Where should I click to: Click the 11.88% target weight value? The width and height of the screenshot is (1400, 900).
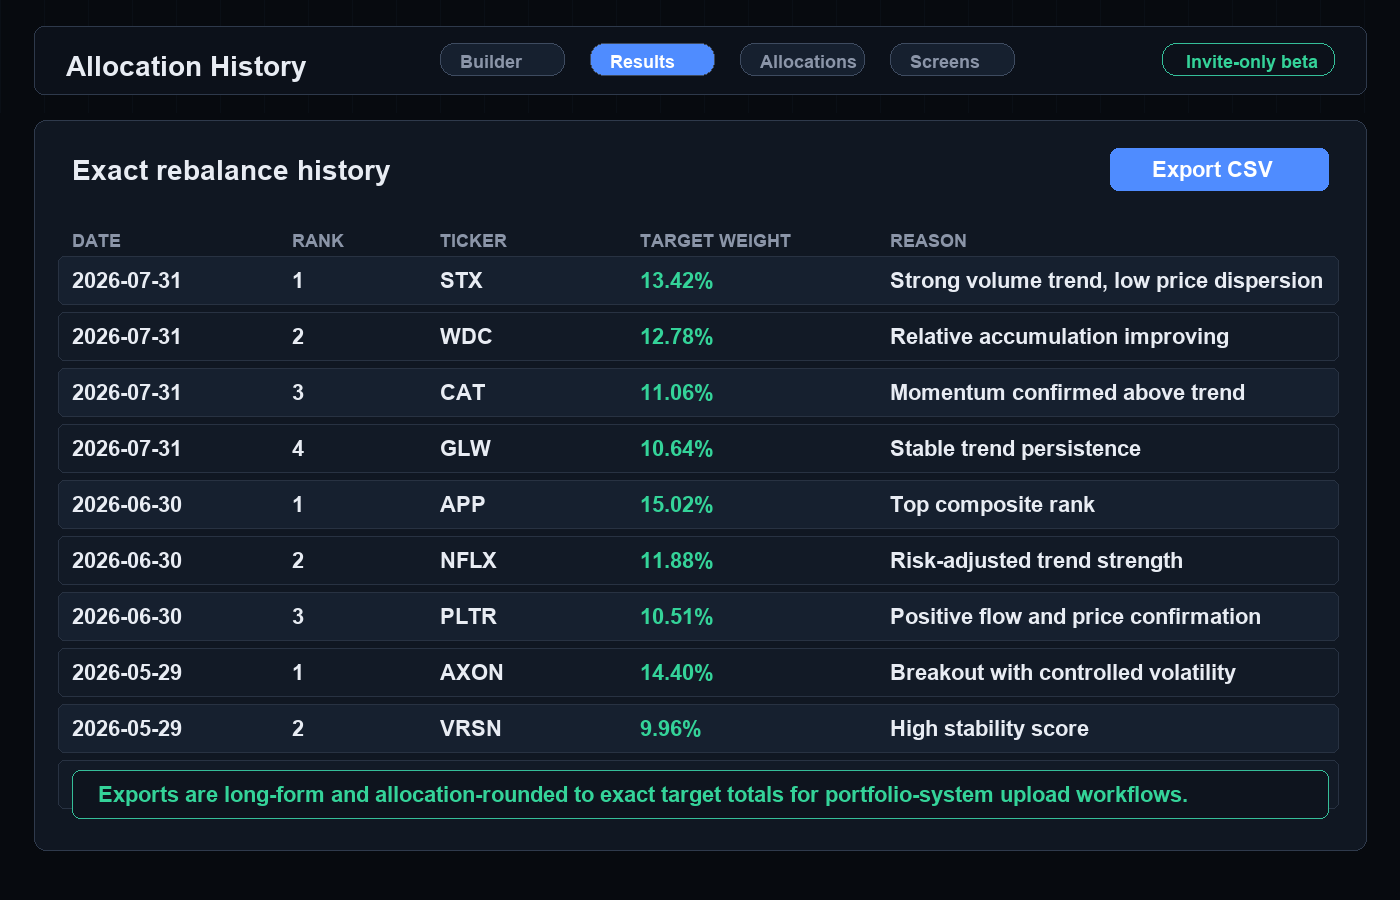pos(676,561)
